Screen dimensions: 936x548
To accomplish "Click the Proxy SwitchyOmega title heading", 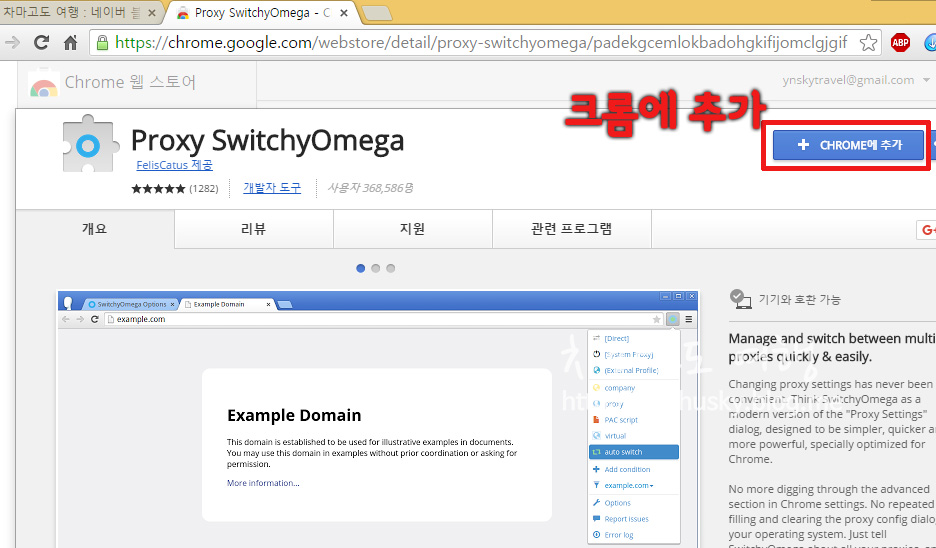I will (x=267, y=141).
